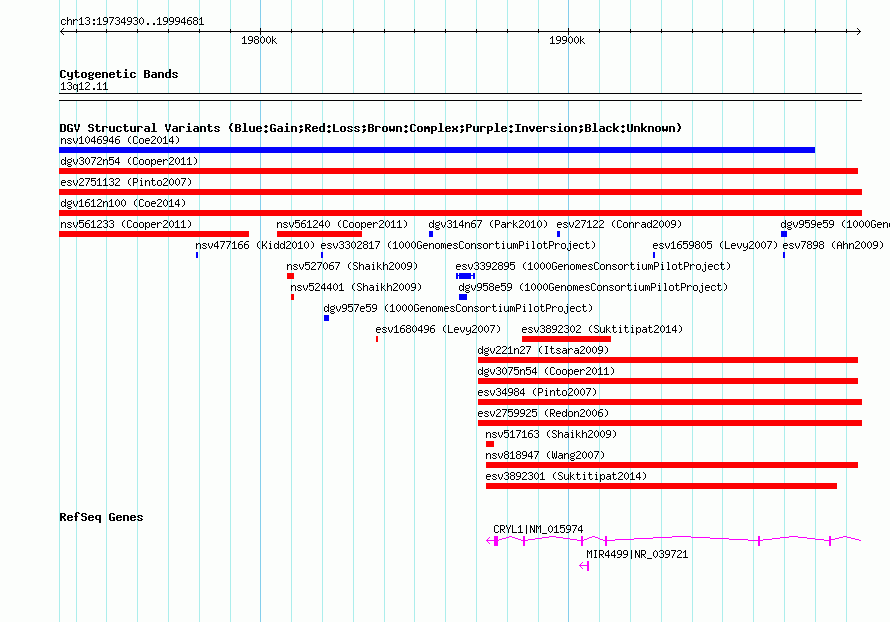Click small red marker under nsv517163

coord(490,444)
